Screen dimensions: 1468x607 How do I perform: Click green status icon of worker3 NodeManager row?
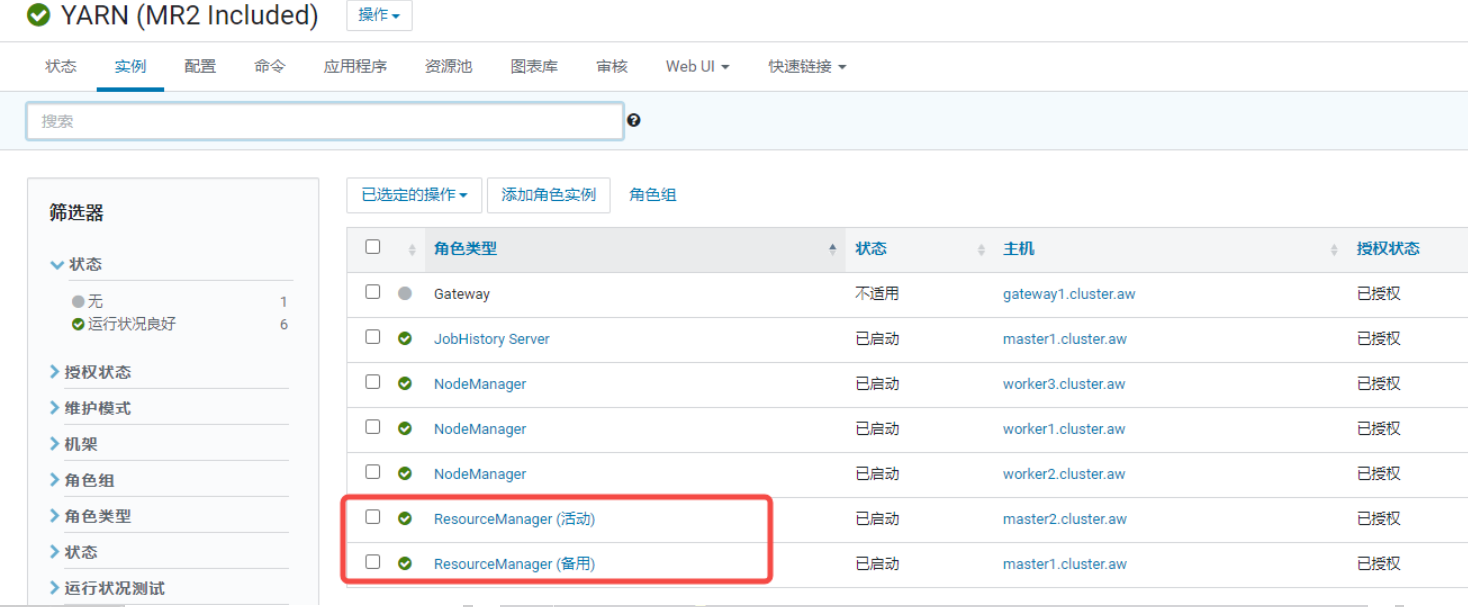(x=405, y=384)
